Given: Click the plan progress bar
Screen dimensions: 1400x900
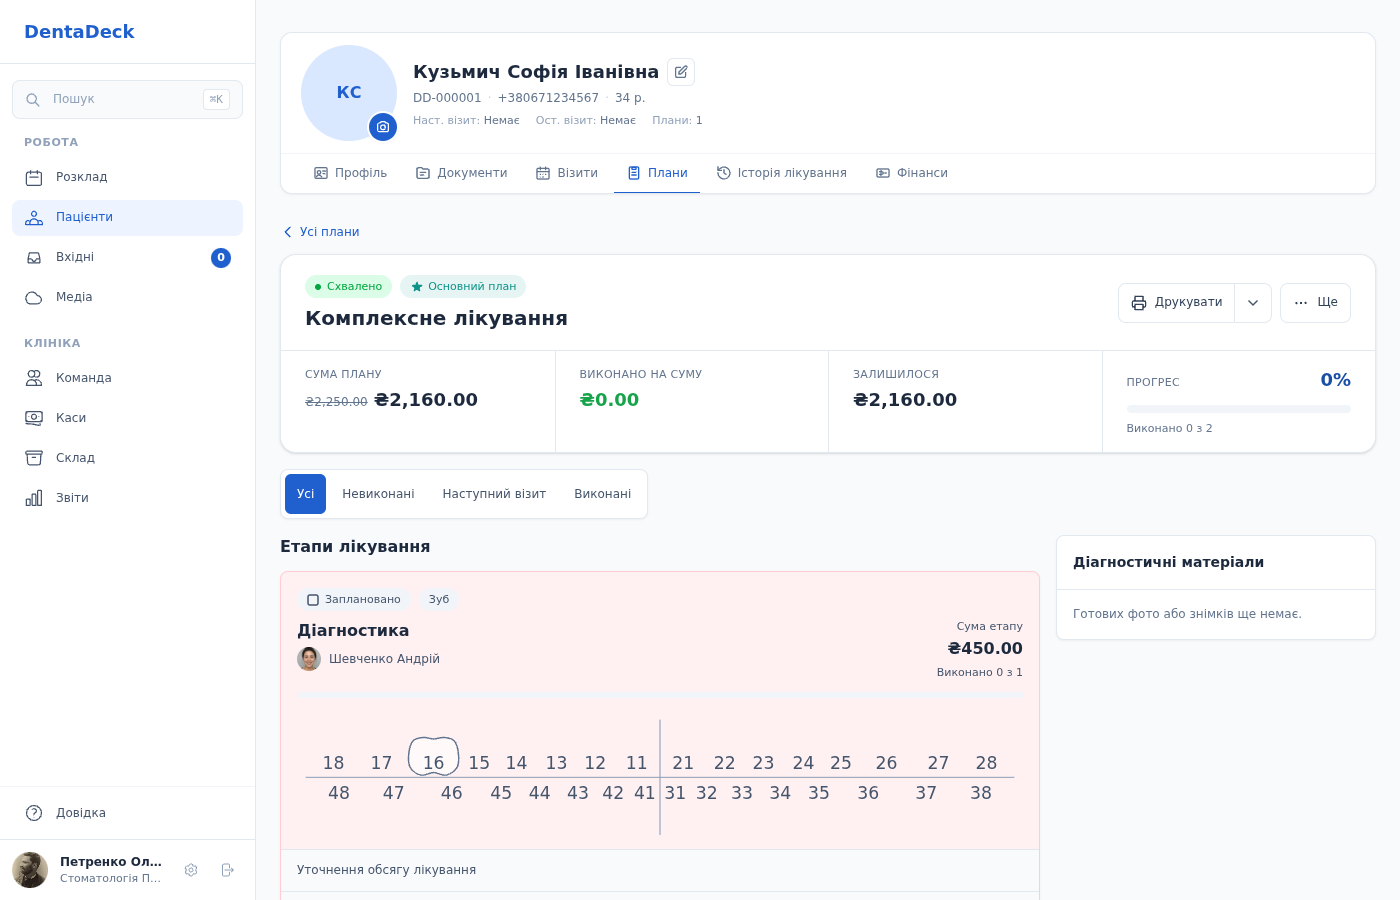Looking at the screenshot, I should (1238, 409).
